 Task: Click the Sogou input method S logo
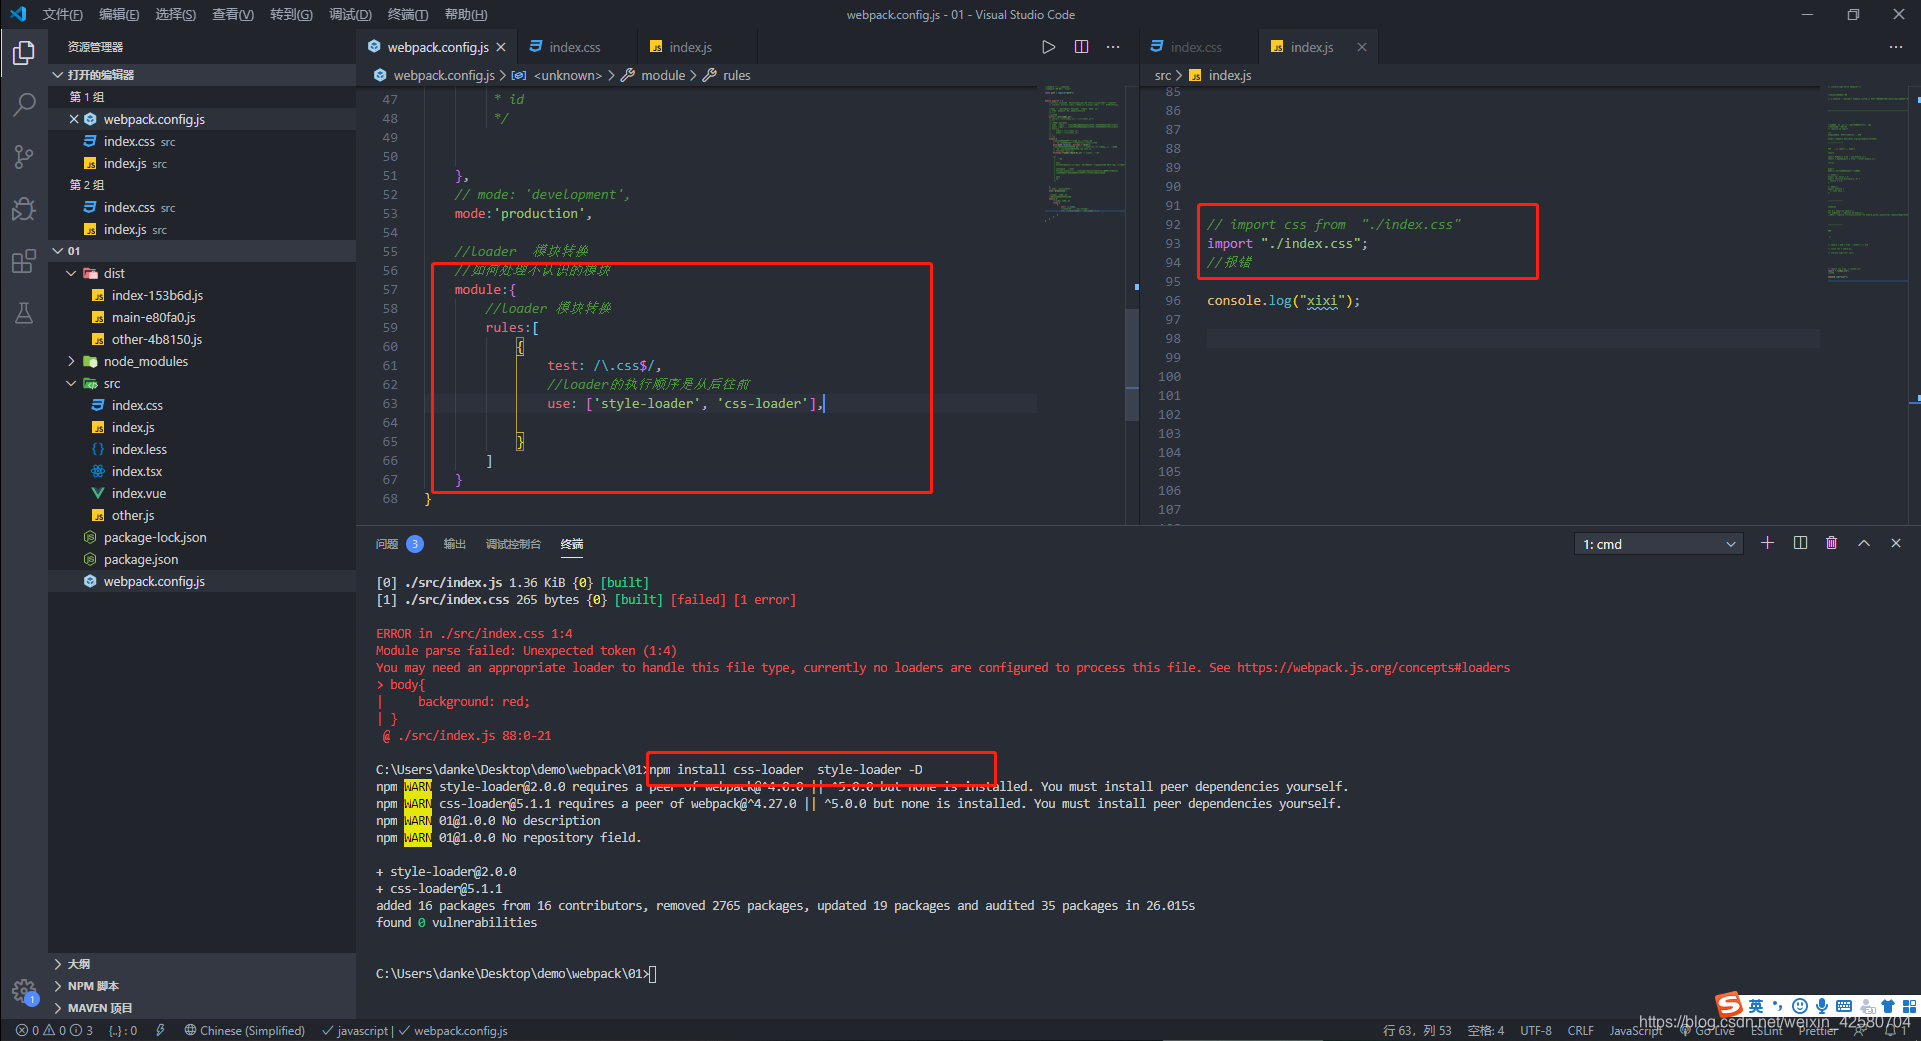[1729, 1005]
